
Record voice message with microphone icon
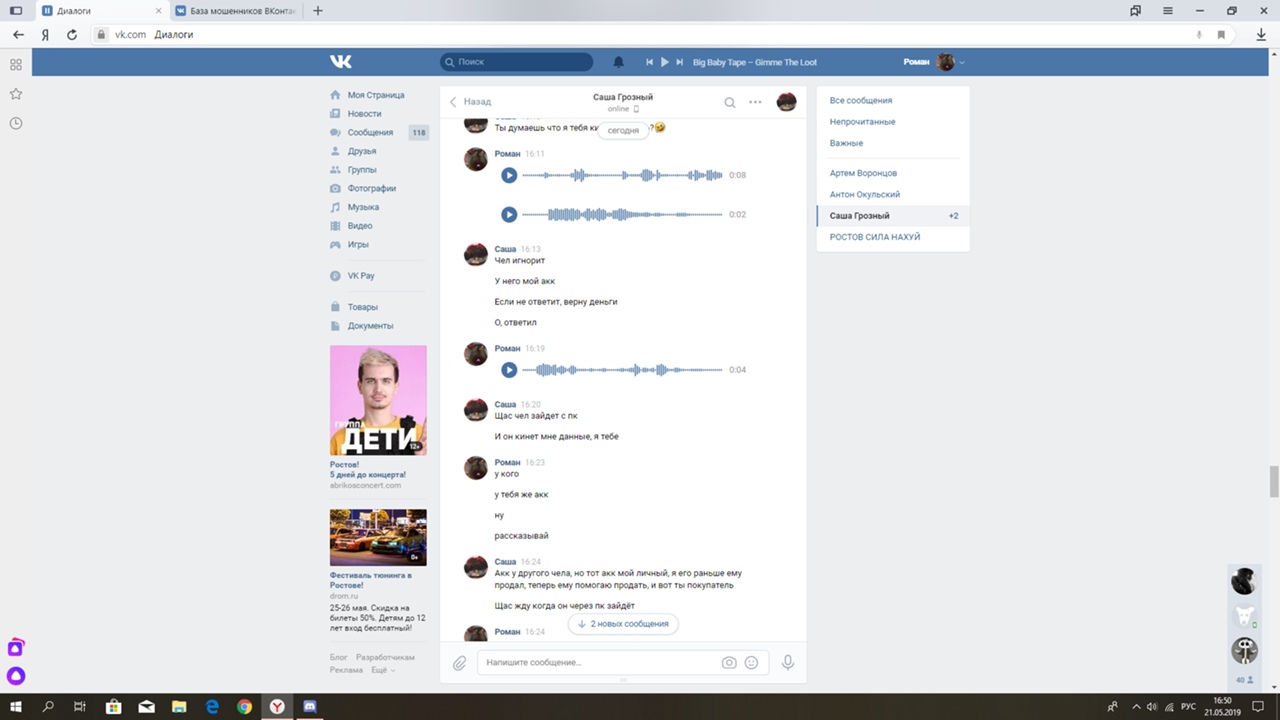788,662
